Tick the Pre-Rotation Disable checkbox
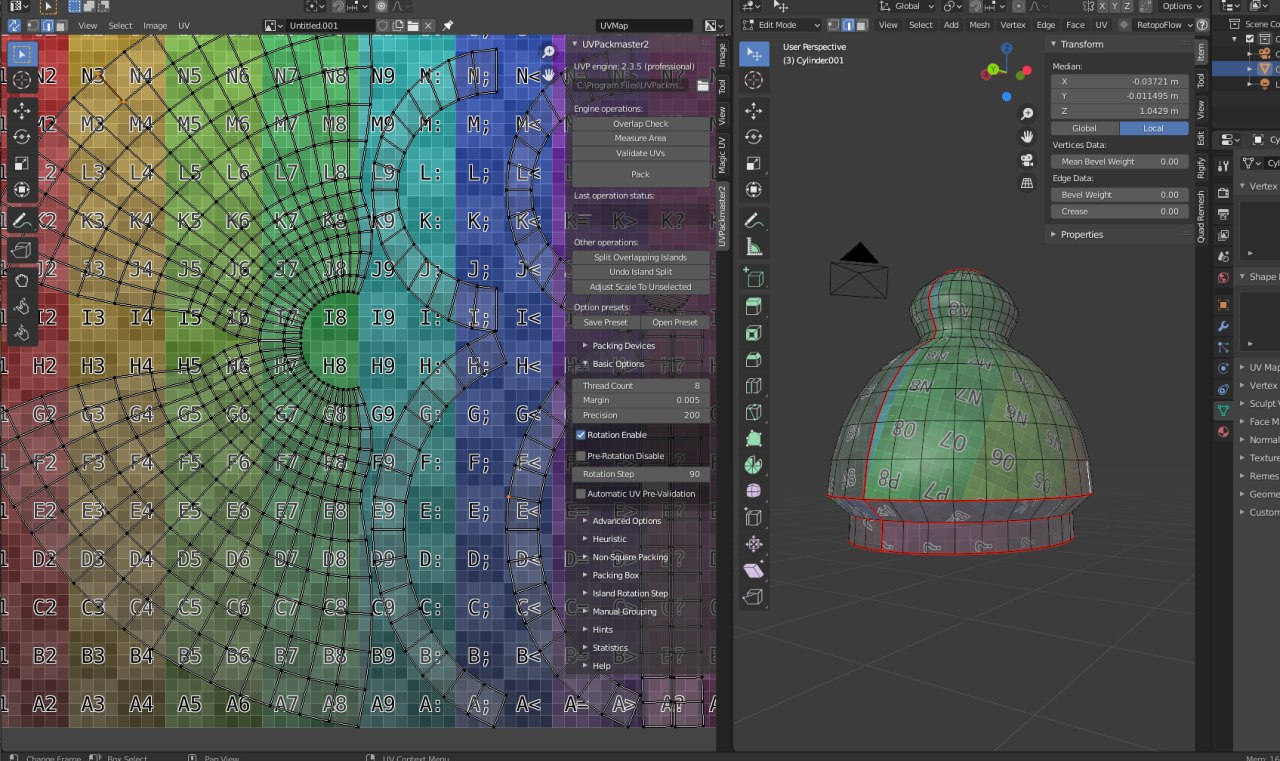This screenshot has width=1280, height=761. coord(581,456)
